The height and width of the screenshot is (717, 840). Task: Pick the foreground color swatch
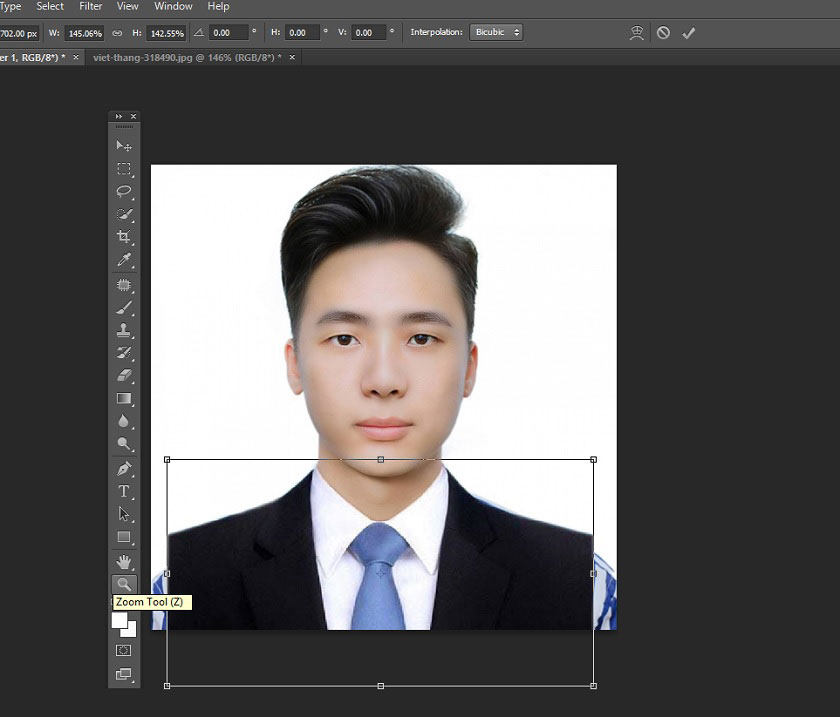pyautogui.click(x=119, y=620)
